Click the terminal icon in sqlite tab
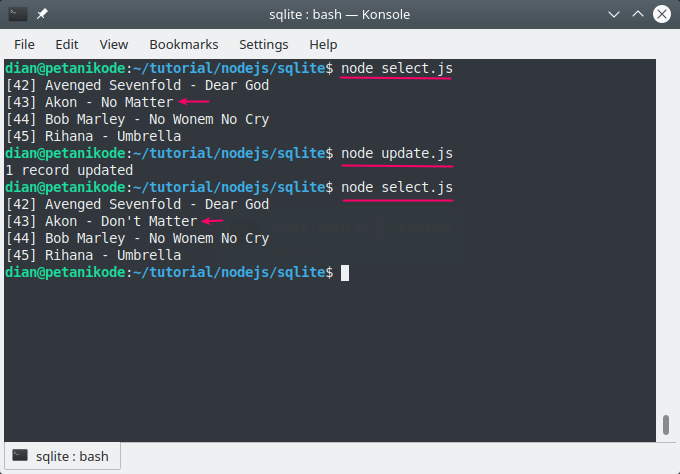The height and width of the screenshot is (474, 680). [x=20, y=455]
